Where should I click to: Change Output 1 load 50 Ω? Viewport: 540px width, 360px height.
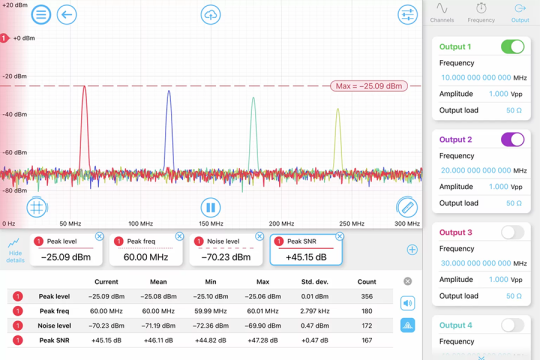coord(514,110)
